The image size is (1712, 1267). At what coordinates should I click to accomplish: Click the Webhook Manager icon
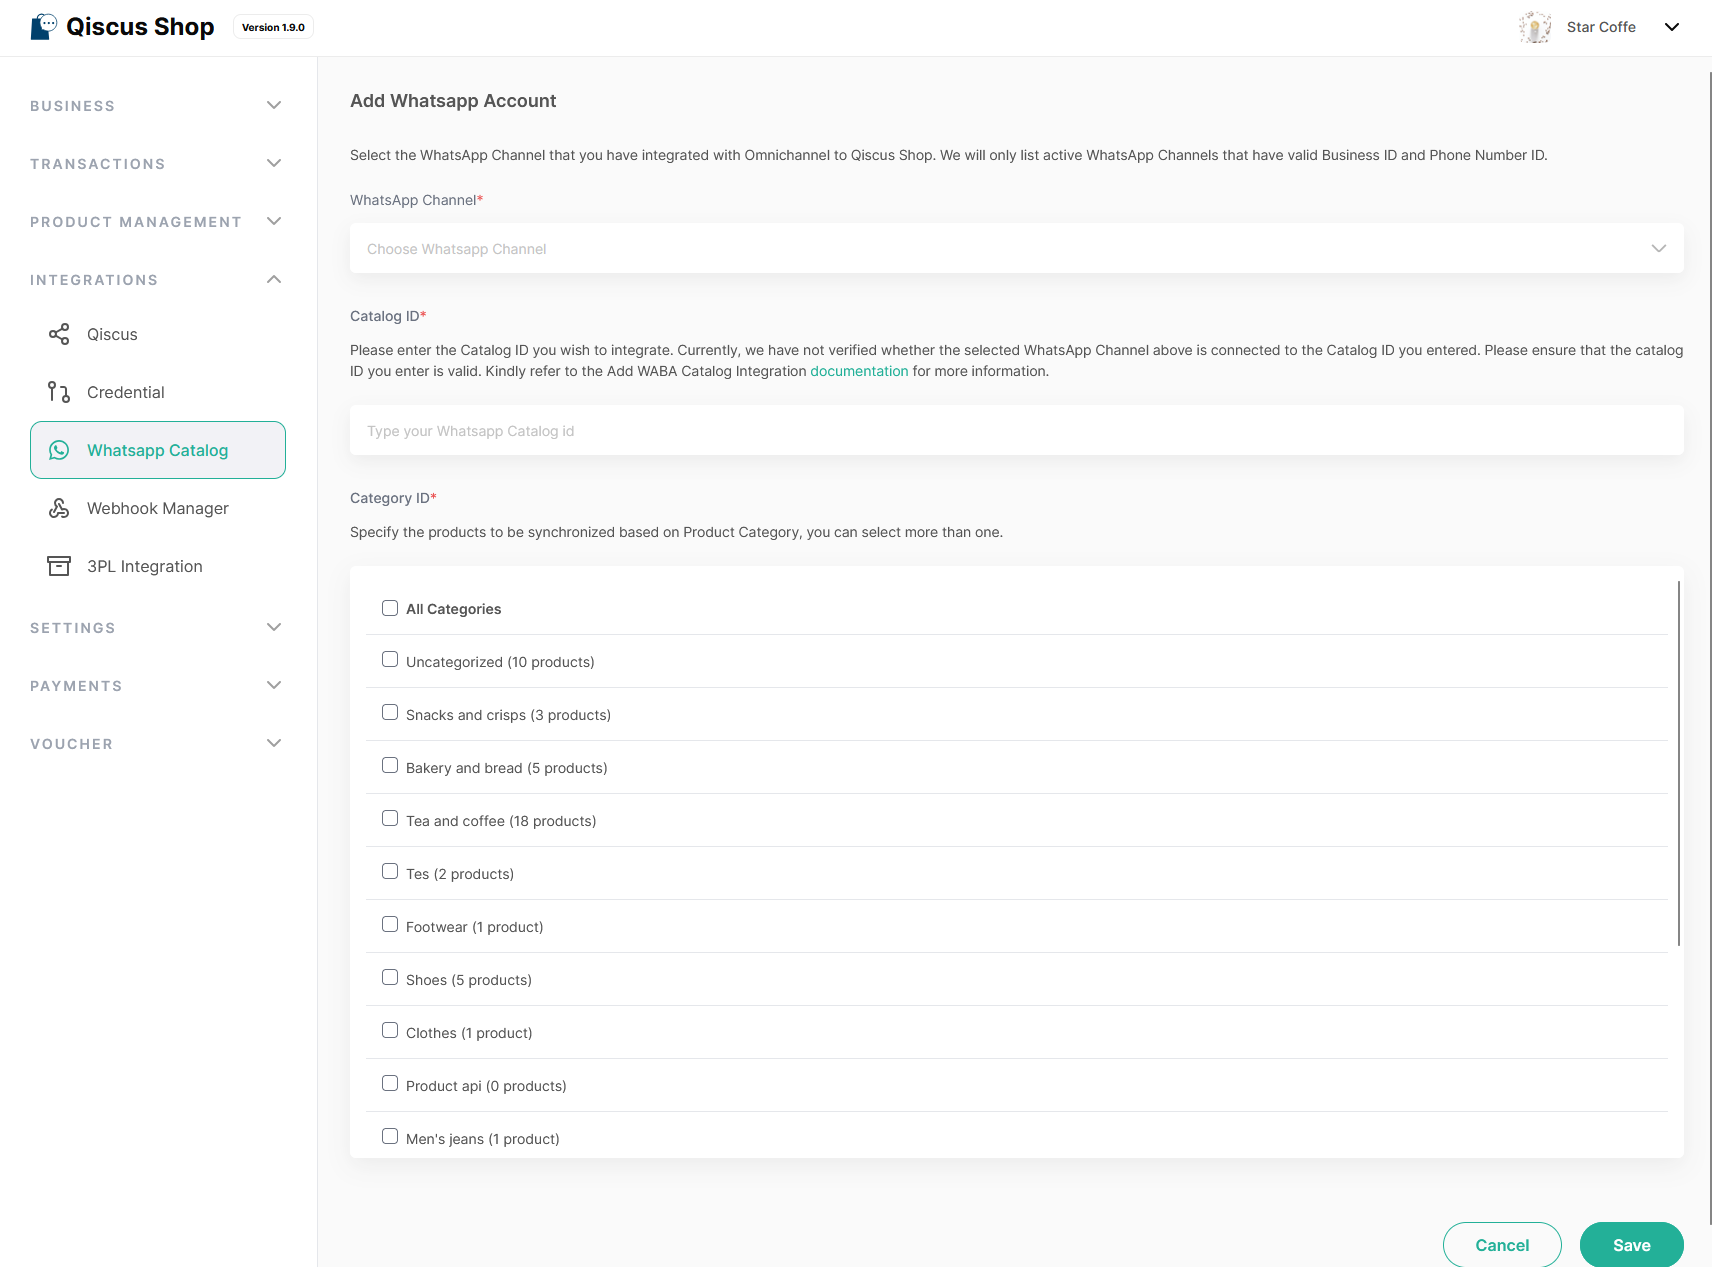tap(59, 508)
